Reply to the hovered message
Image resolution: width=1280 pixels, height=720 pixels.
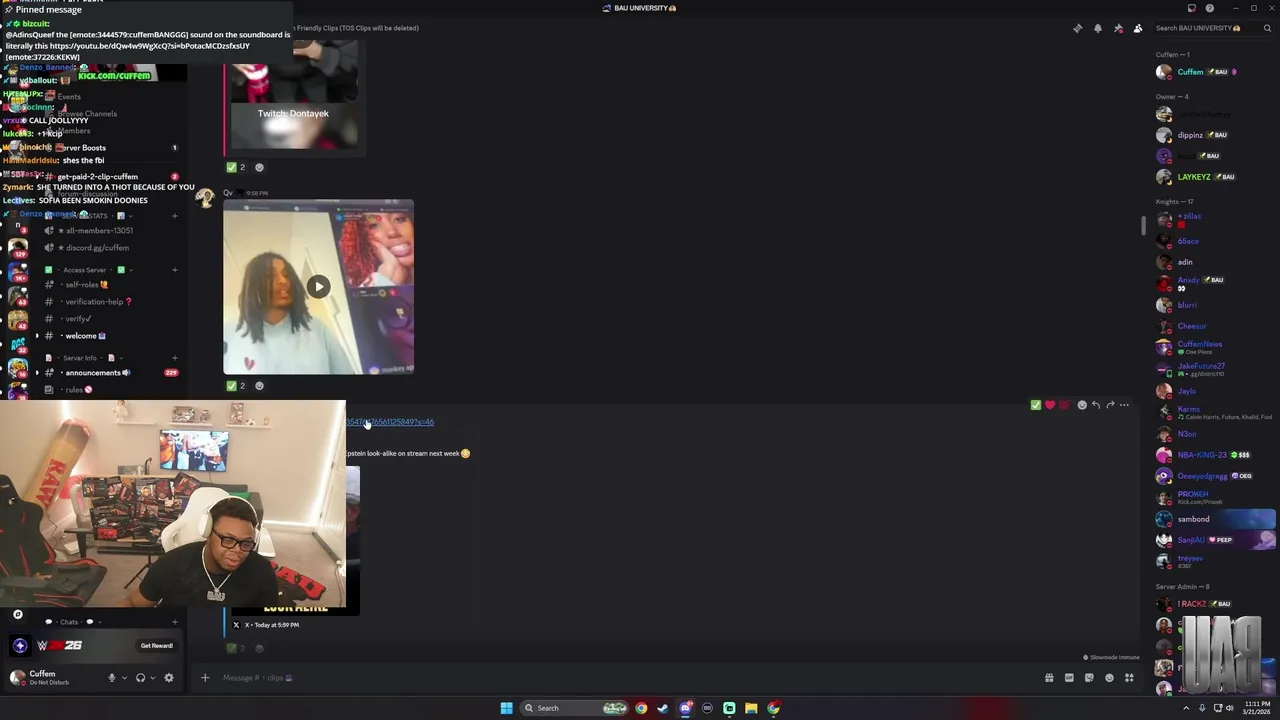pyautogui.click(x=1096, y=405)
